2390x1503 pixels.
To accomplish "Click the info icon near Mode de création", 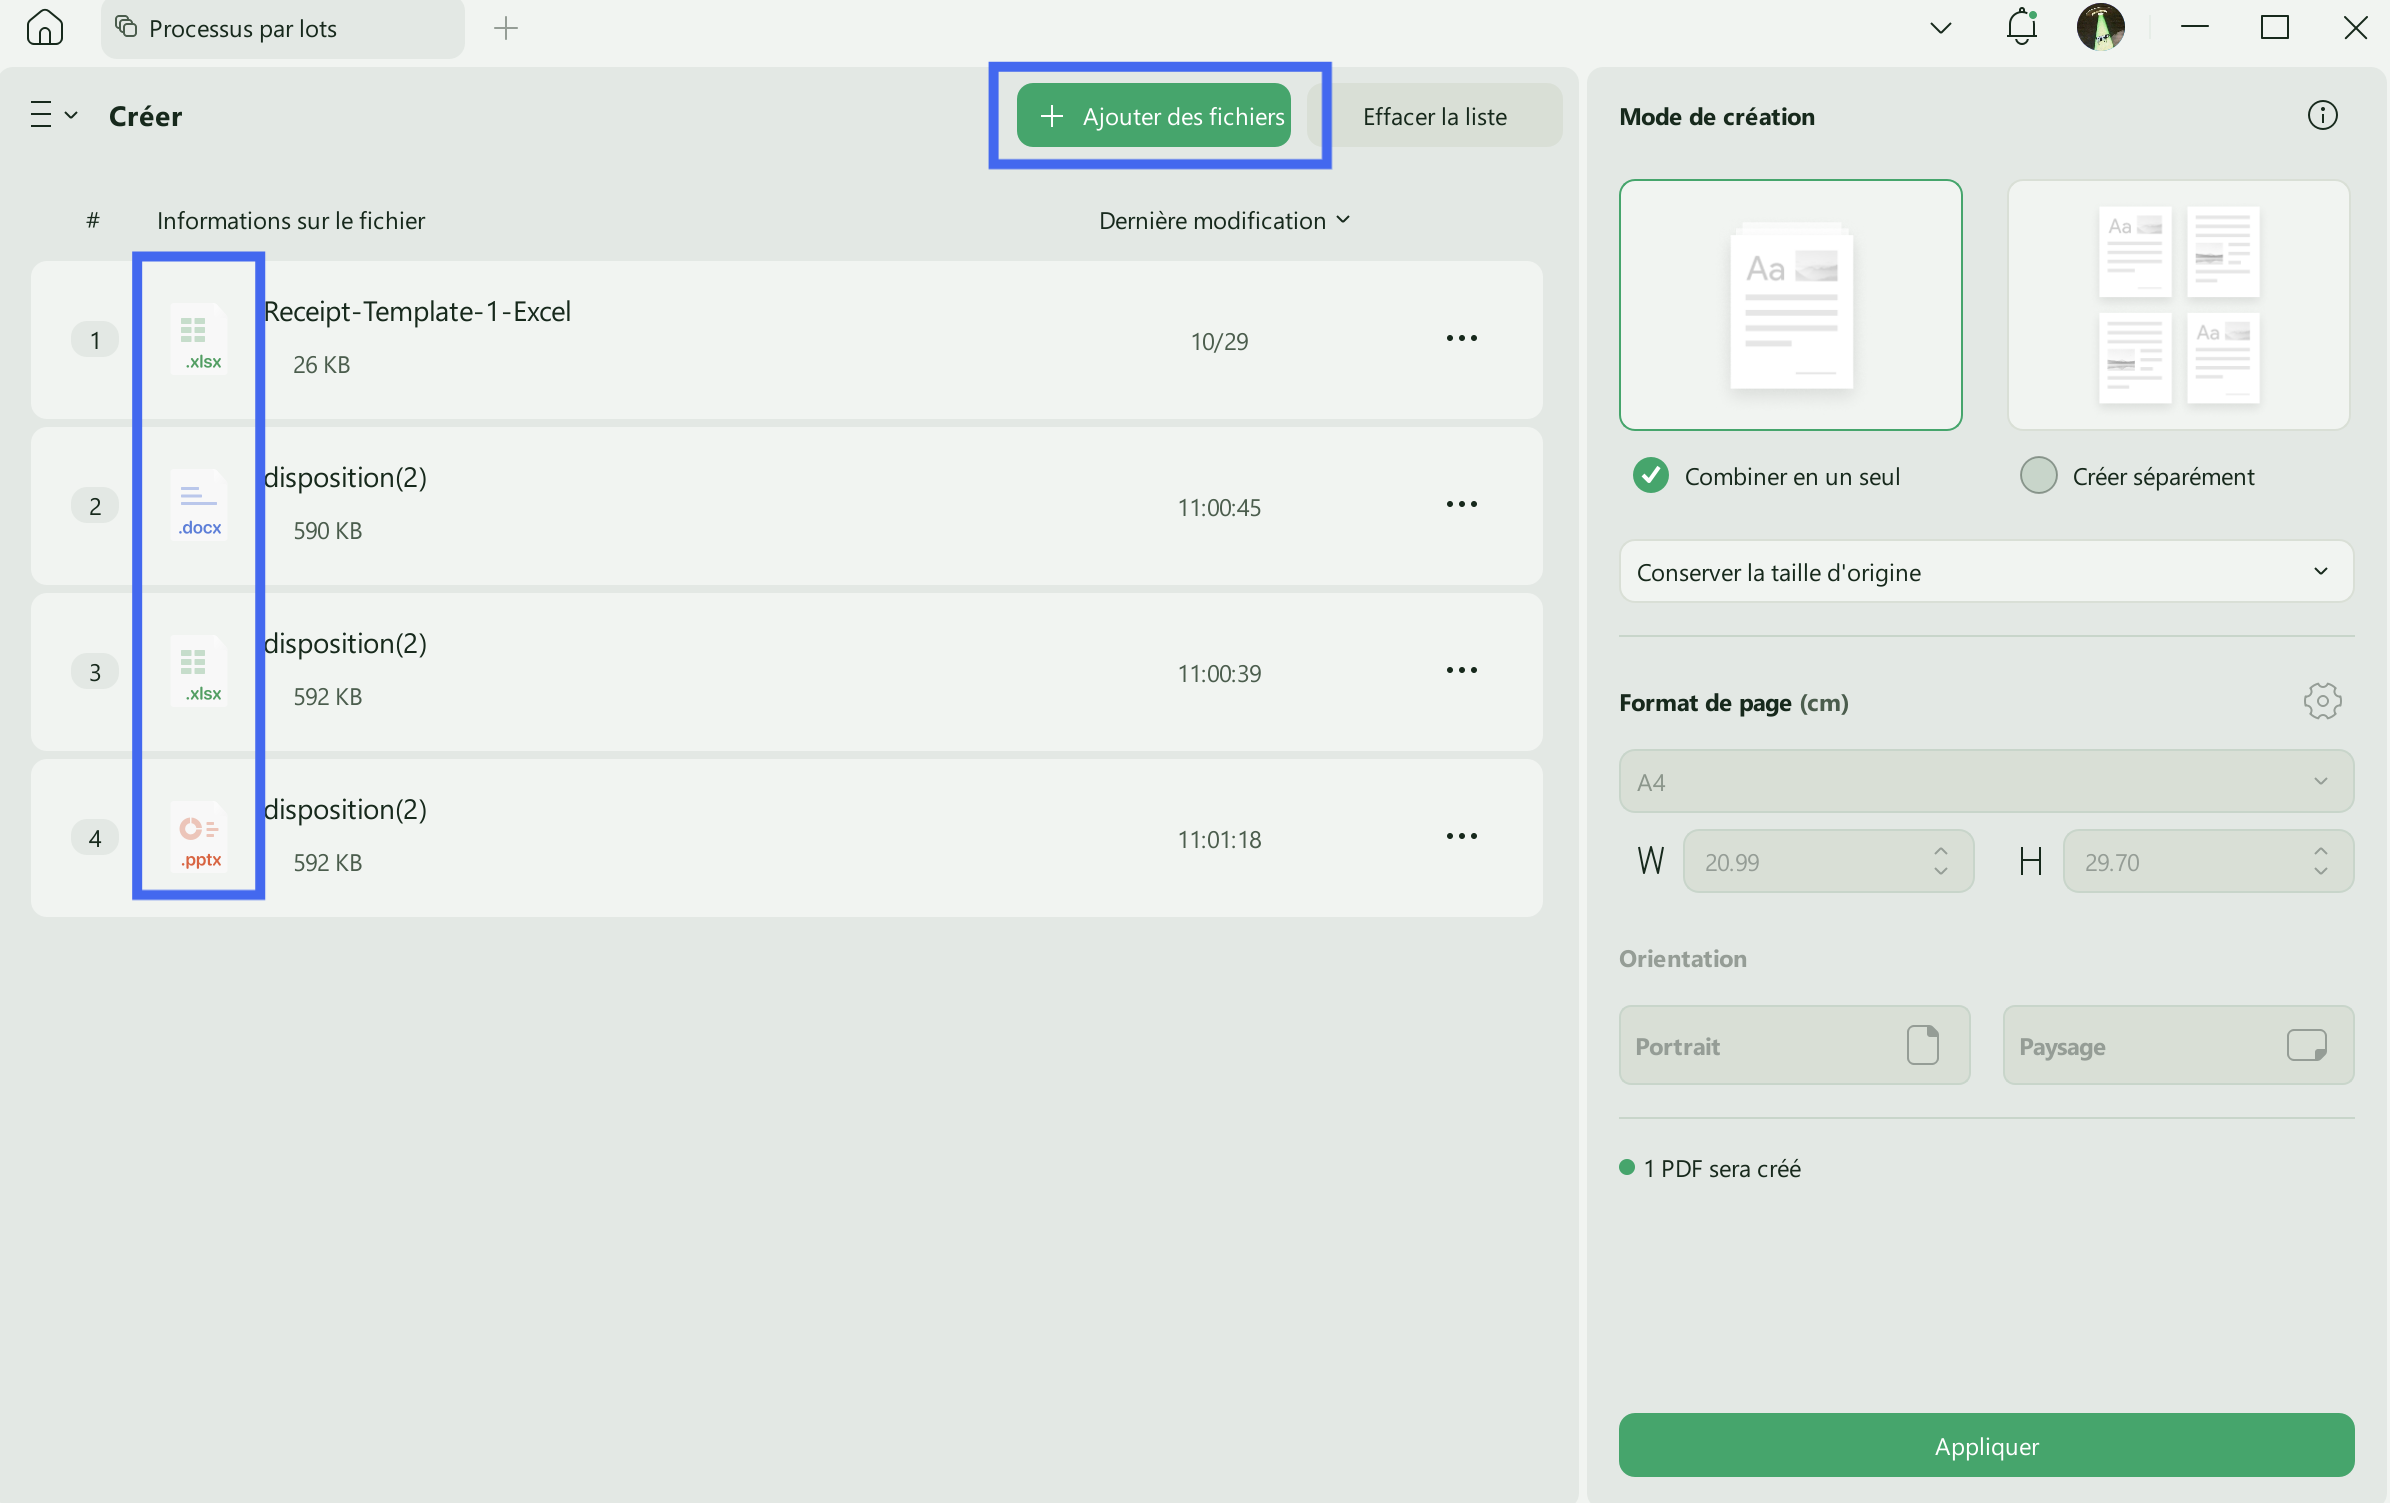I will [x=2322, y=115].
